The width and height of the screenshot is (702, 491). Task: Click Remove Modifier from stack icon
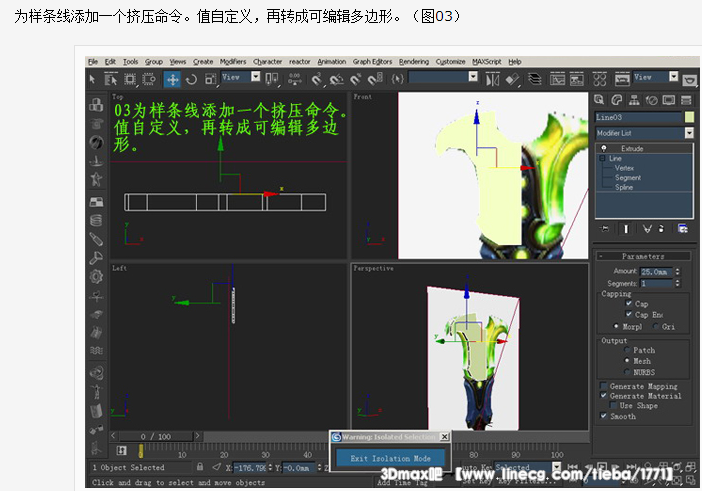(x=662, y=229)
